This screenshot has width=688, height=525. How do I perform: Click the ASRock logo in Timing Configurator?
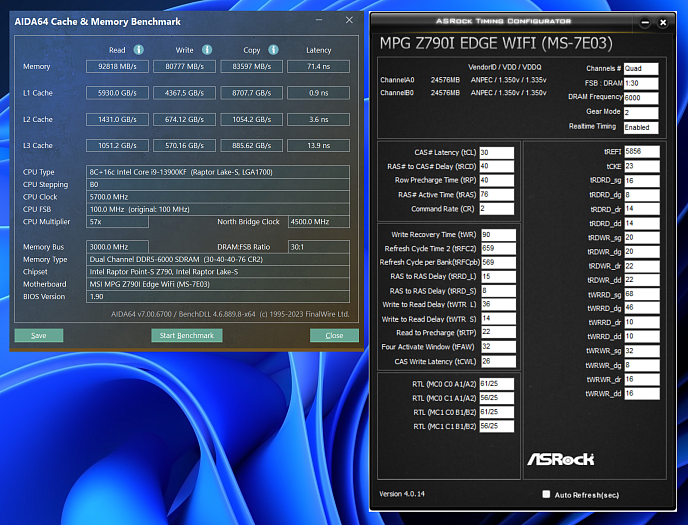[560, 459]
